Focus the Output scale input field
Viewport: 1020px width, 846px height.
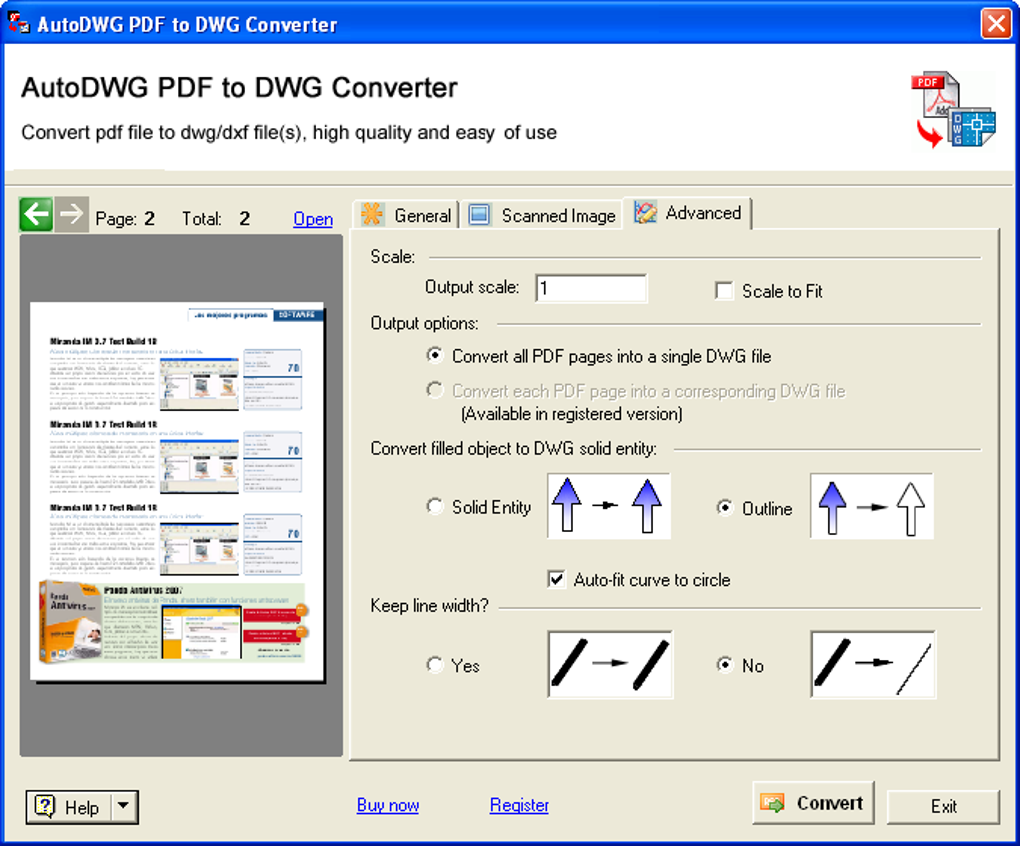click(591, 288)
